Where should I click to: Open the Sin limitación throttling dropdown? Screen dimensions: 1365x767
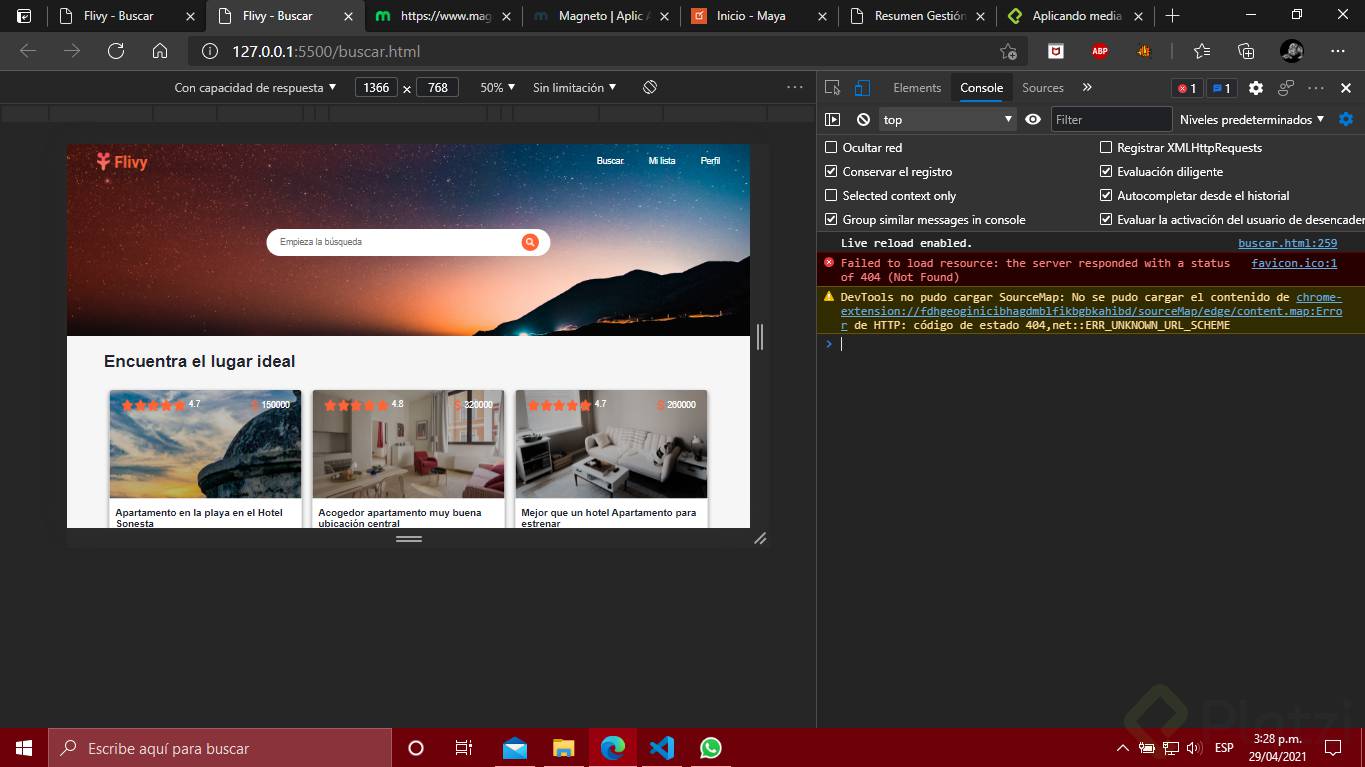574,87
